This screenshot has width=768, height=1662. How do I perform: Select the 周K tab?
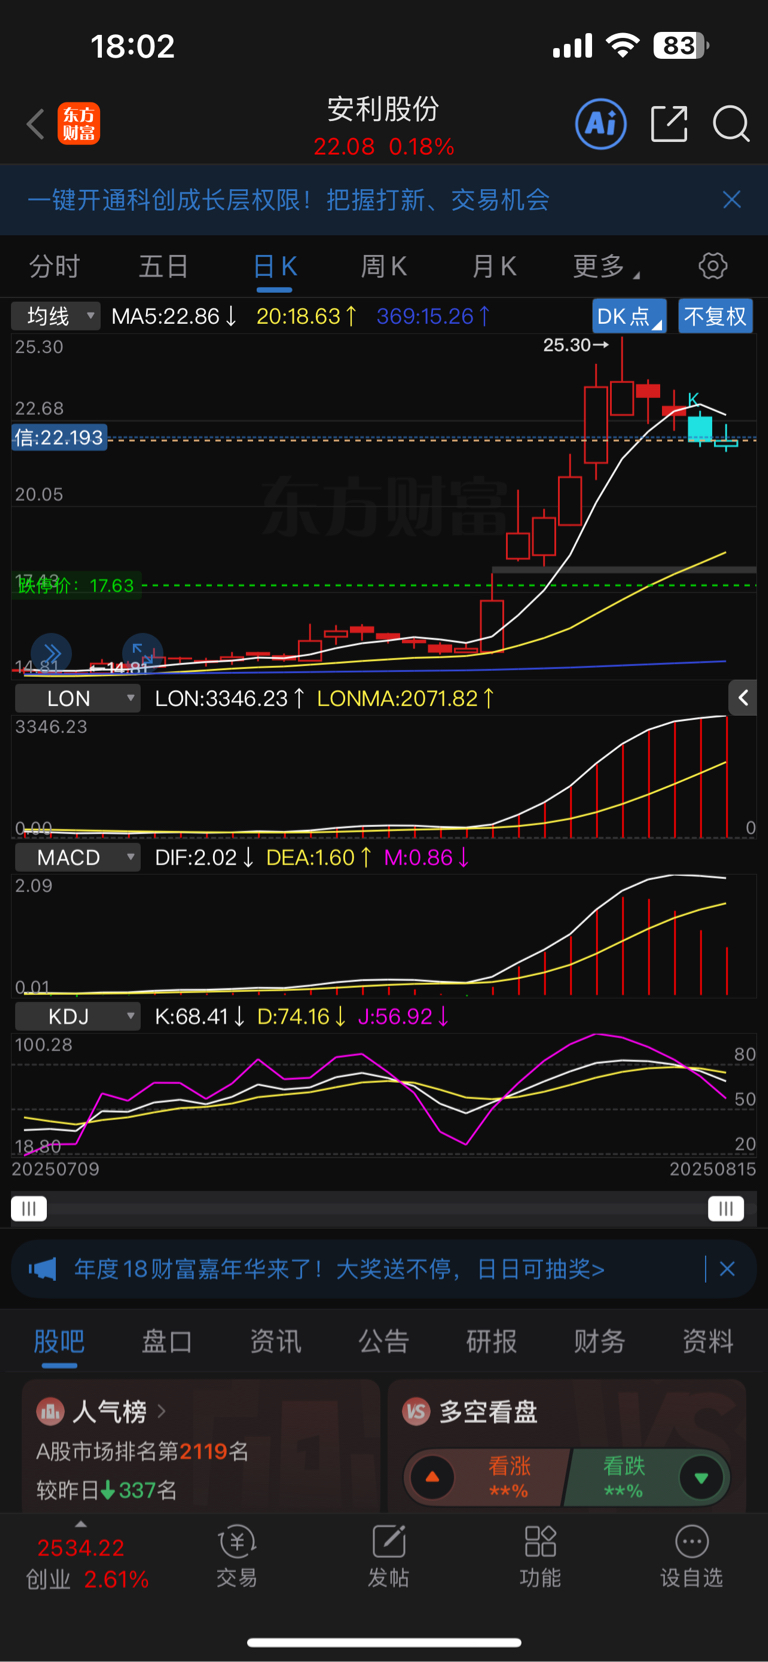tap(383, 266)
